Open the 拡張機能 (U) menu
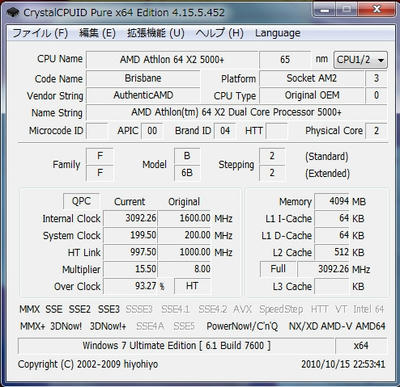The height and width of the screenshot is (387, 400). tap(156, 33)
